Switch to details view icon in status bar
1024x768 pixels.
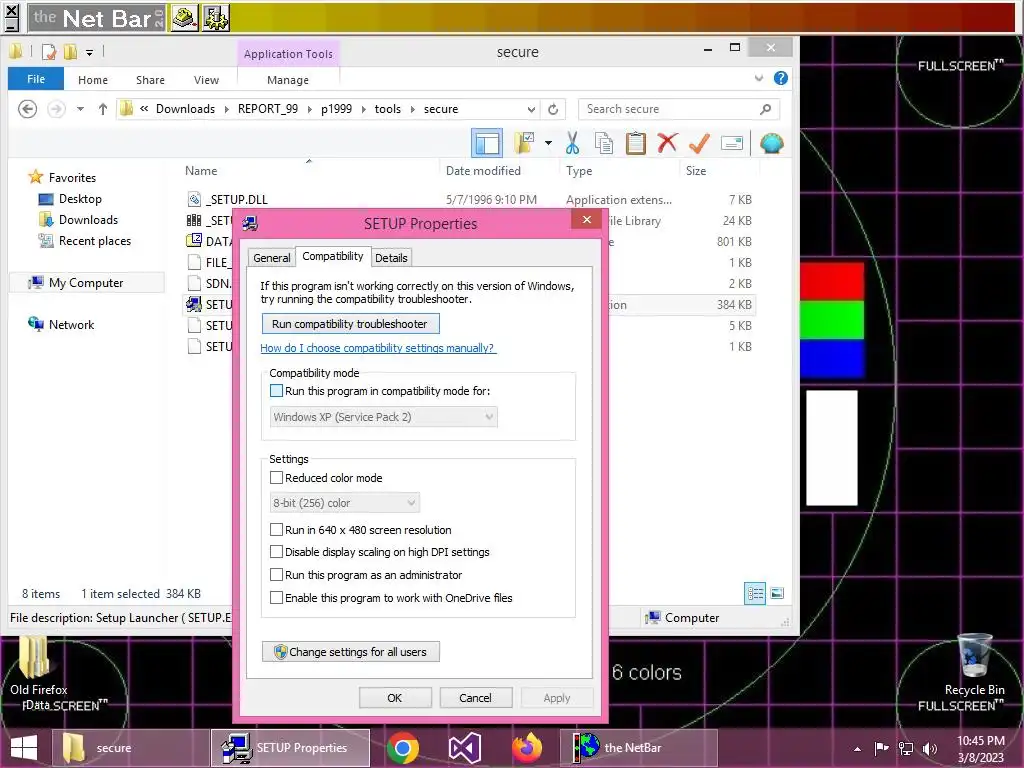click(755, 594)
